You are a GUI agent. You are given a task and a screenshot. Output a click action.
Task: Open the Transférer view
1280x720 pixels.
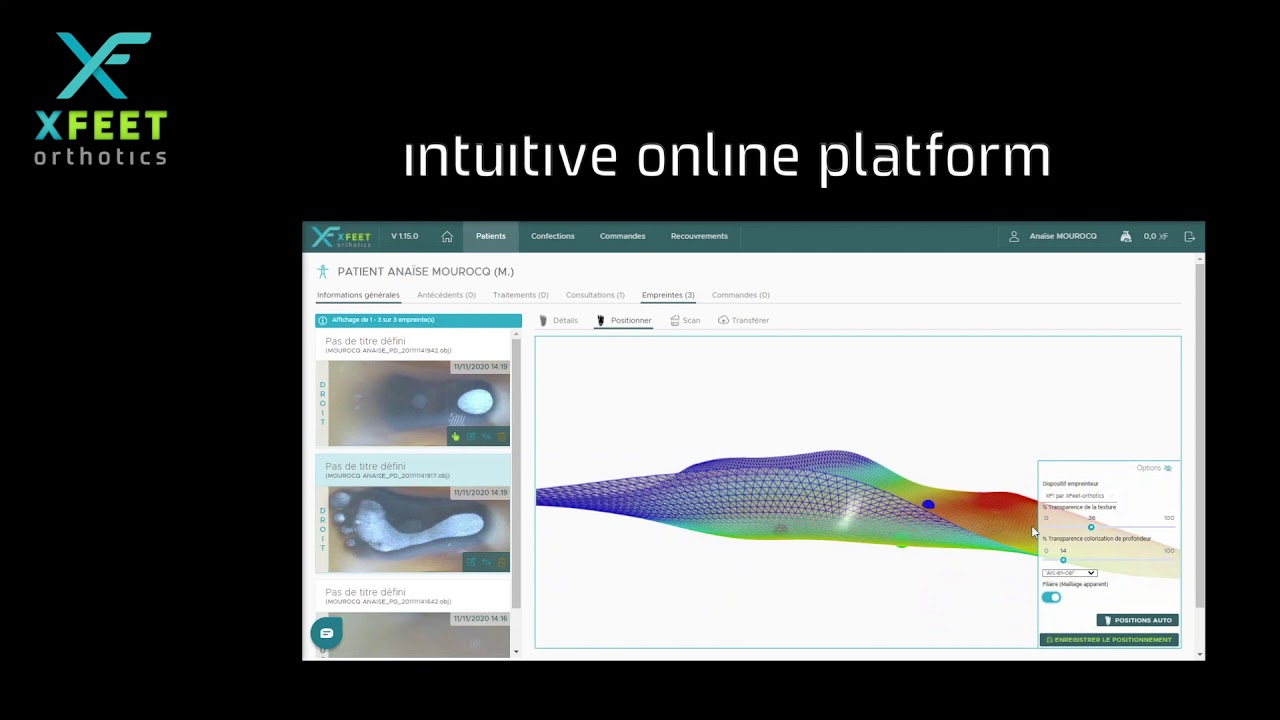point(743,321)
